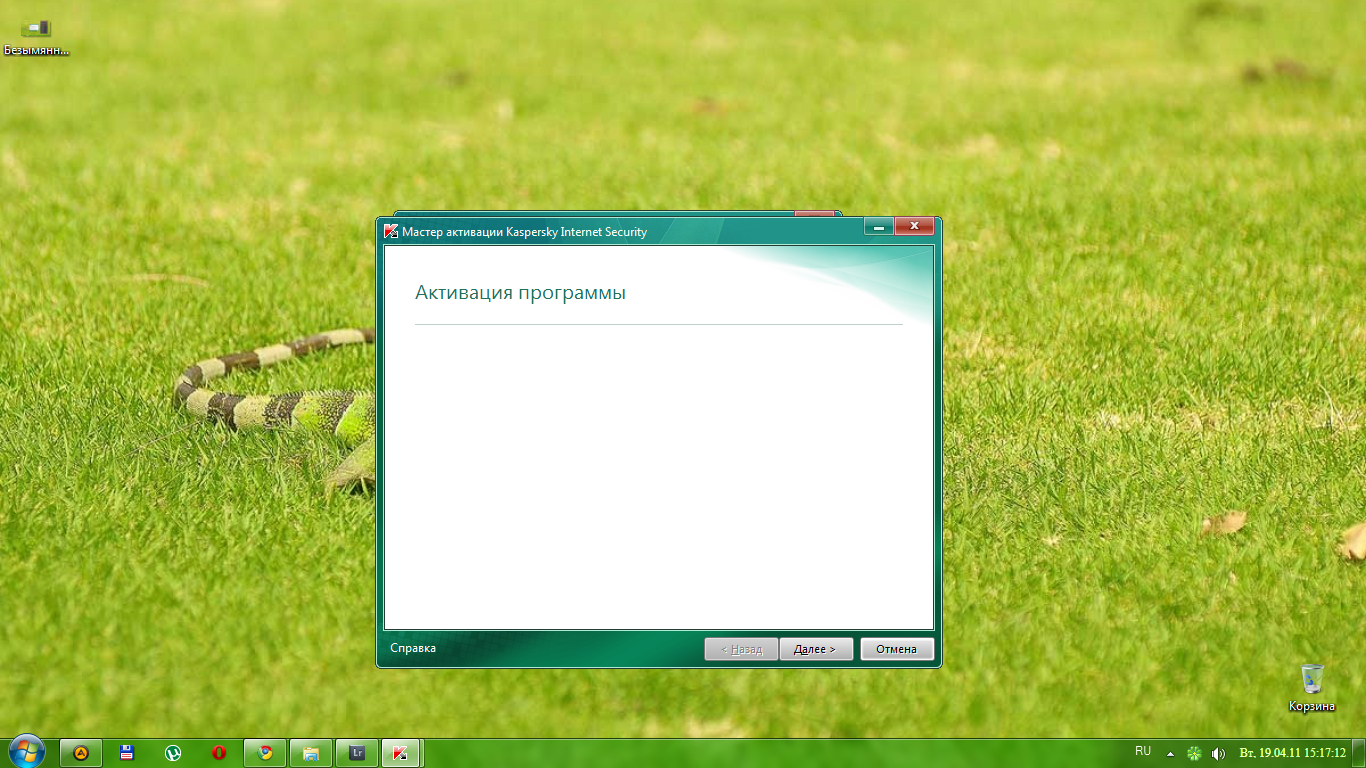Open the RU language indicator
Screen dimensions: 1366x768
(1143, 751)
